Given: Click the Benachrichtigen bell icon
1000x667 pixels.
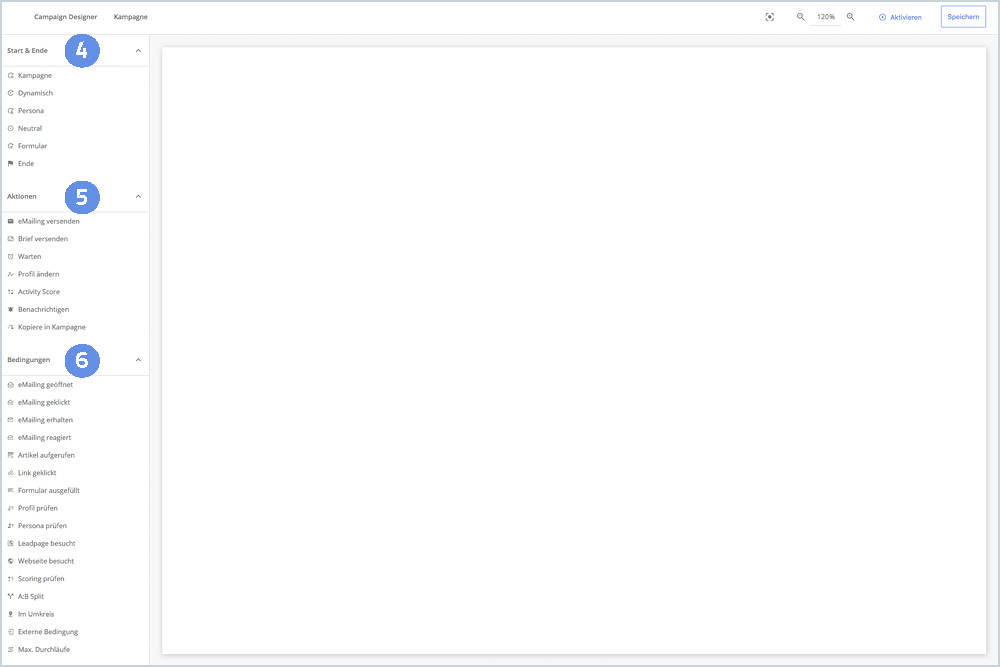Looking at the screenshot, I should coord(10,309).
